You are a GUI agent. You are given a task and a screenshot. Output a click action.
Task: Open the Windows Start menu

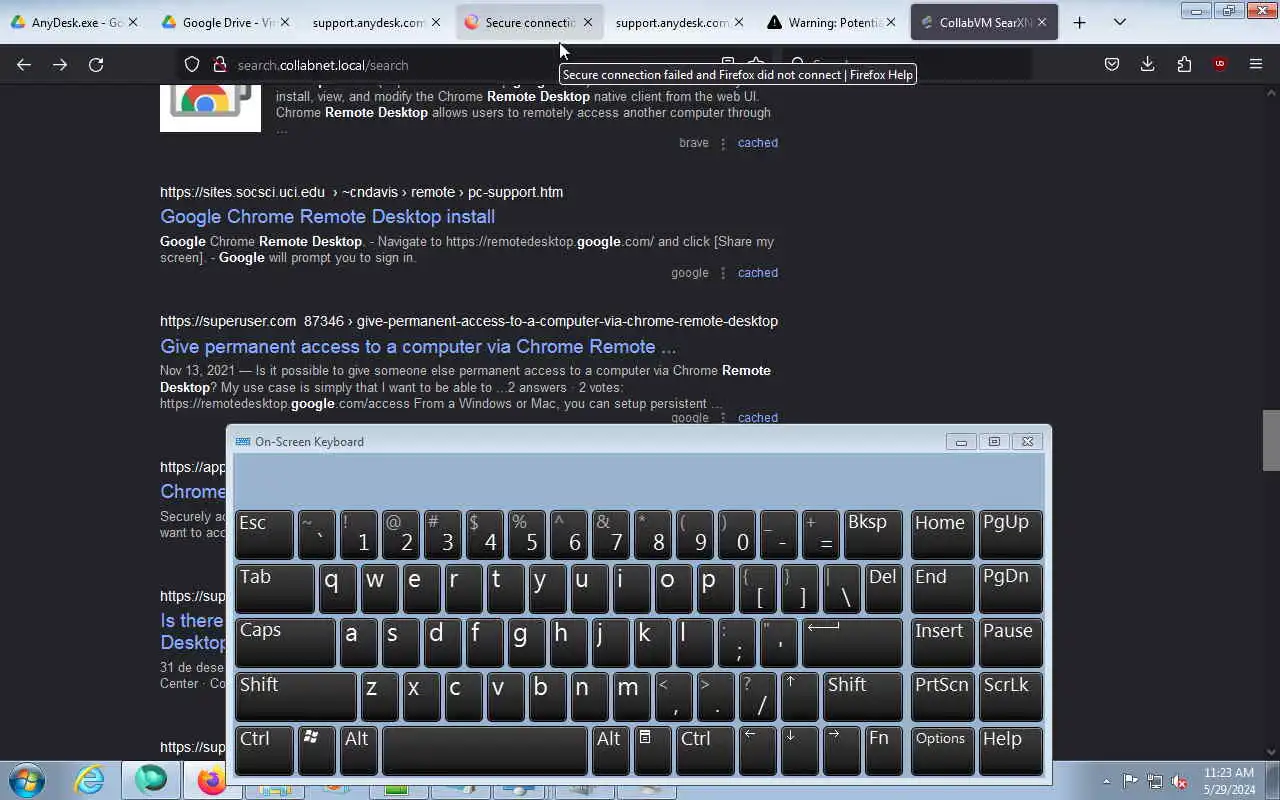click(27, 780)
